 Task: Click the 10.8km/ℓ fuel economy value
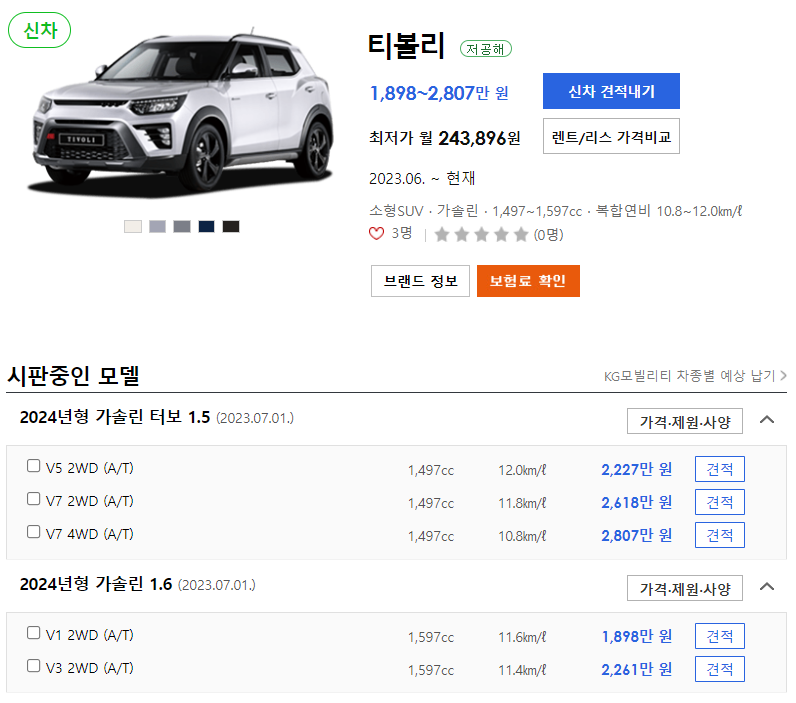(522, 537)
